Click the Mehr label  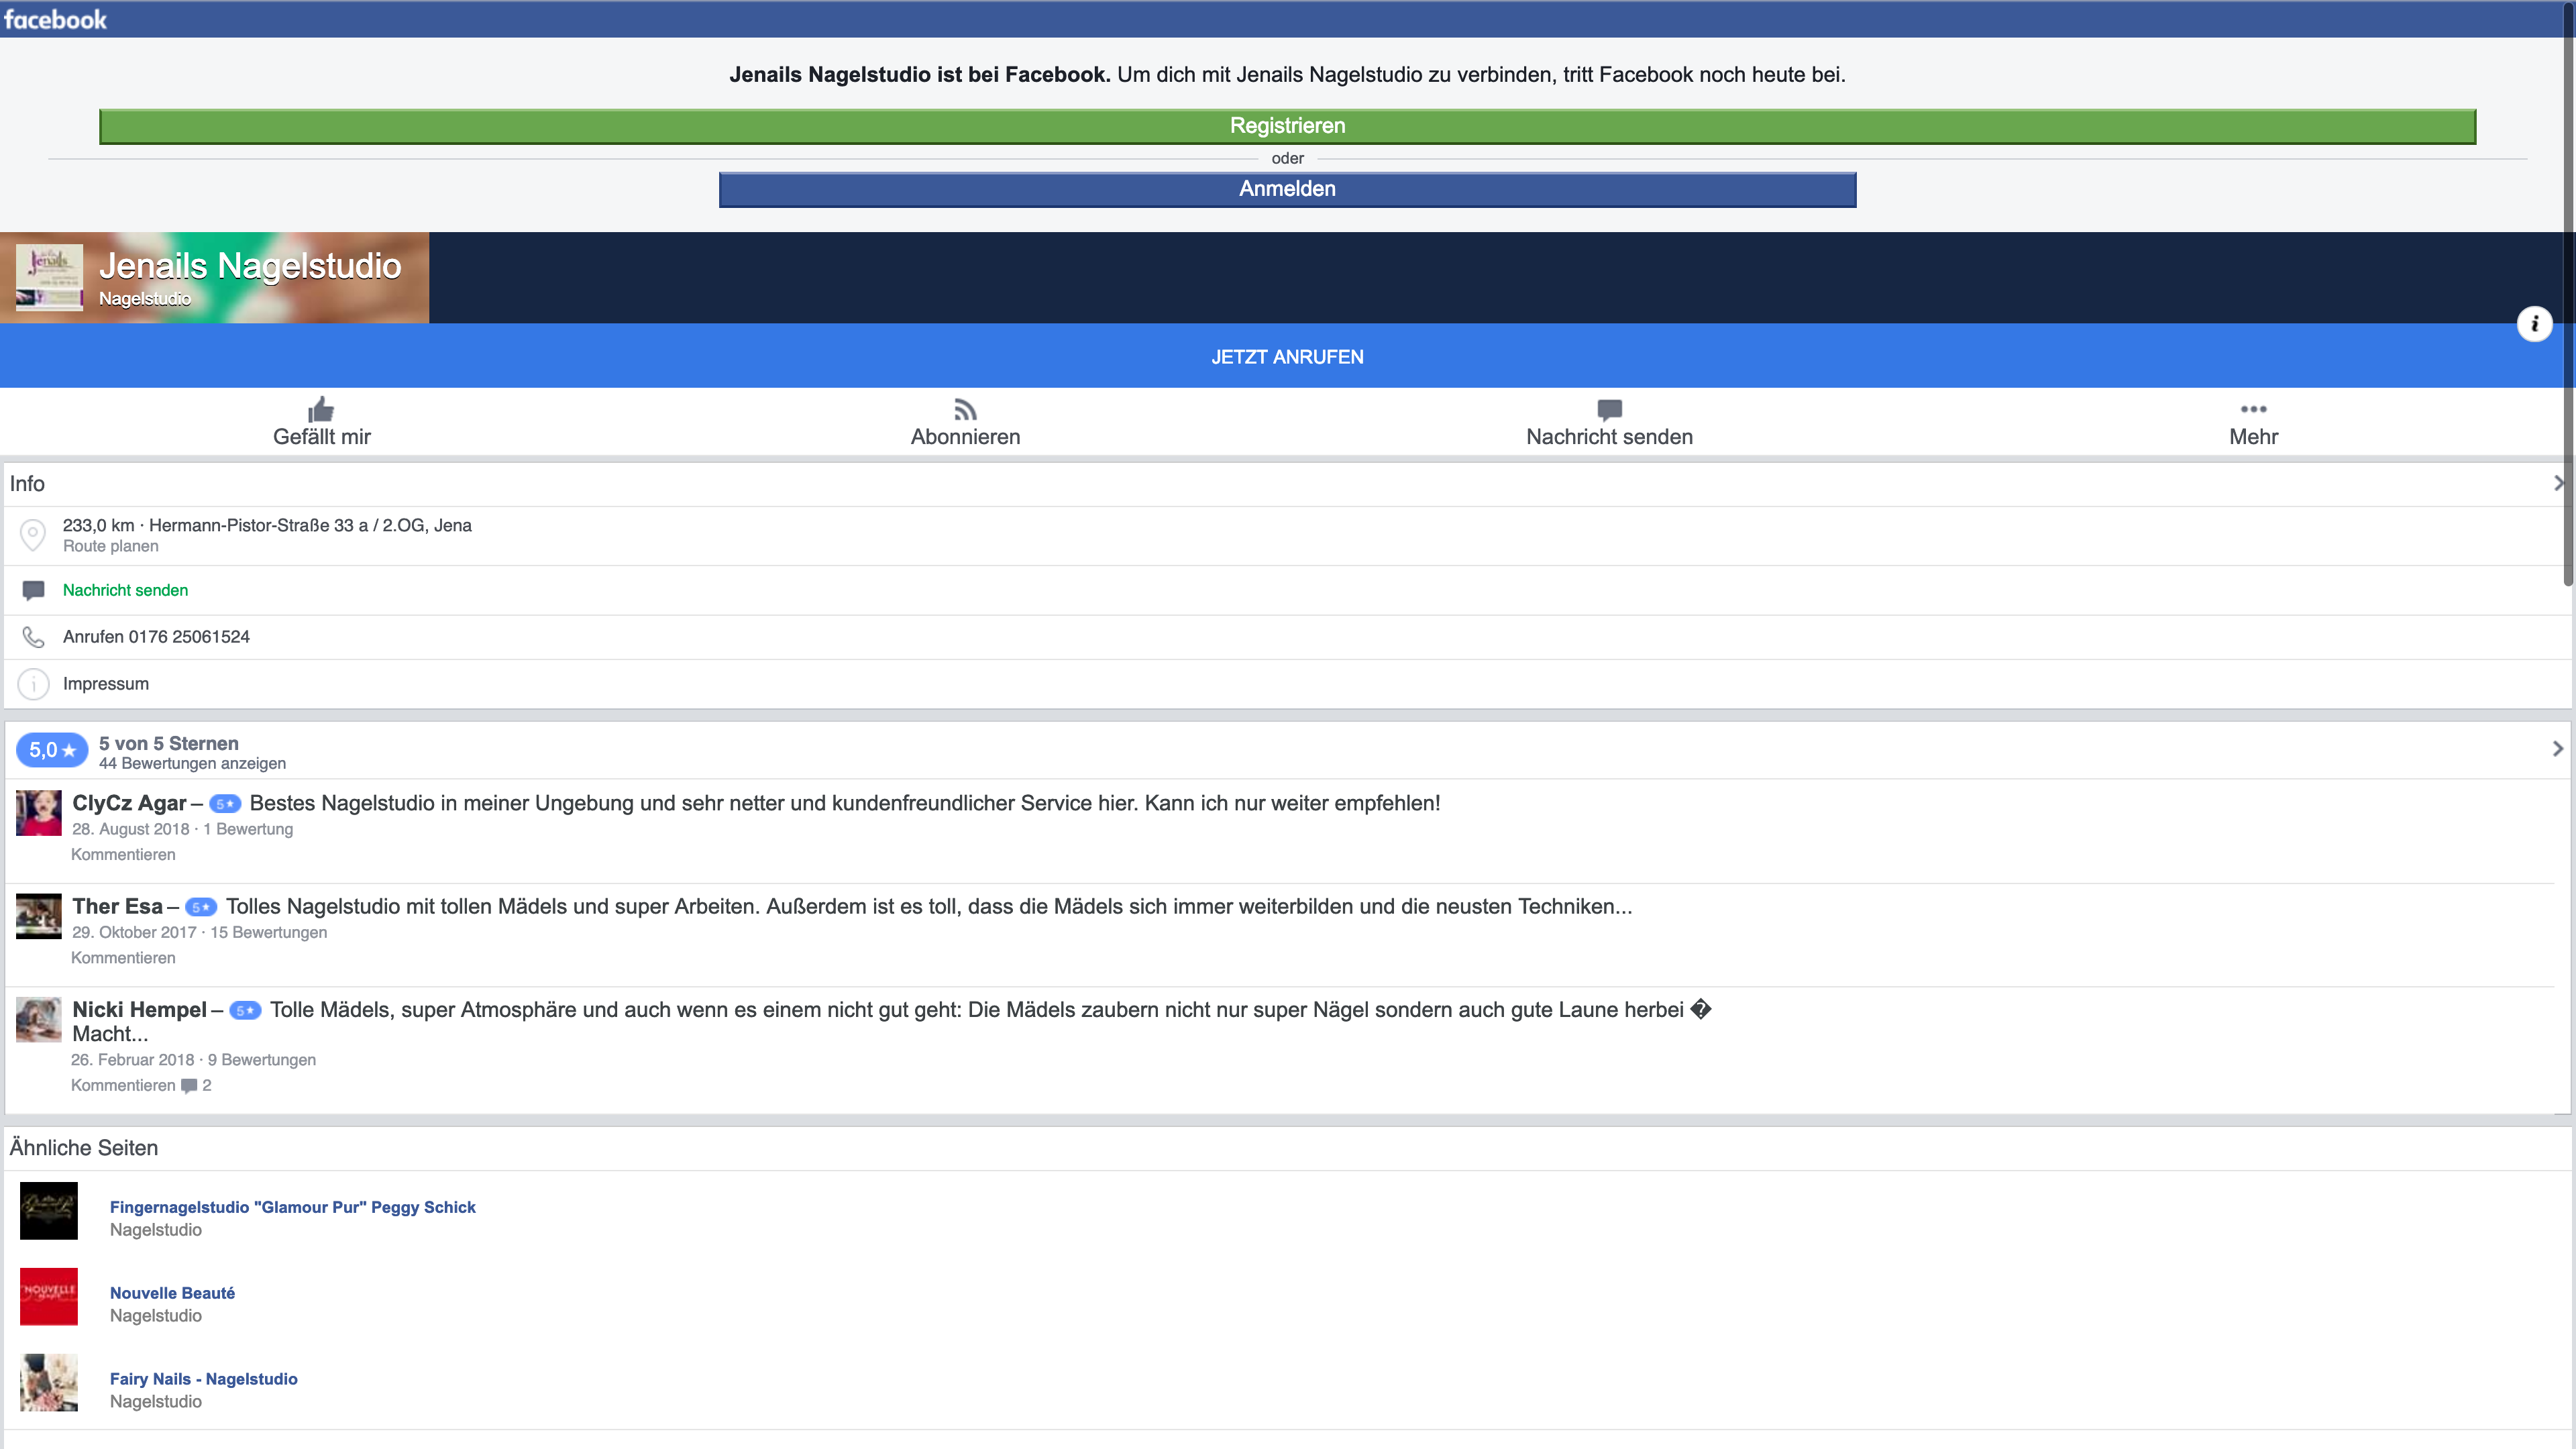click(2253, 437)
